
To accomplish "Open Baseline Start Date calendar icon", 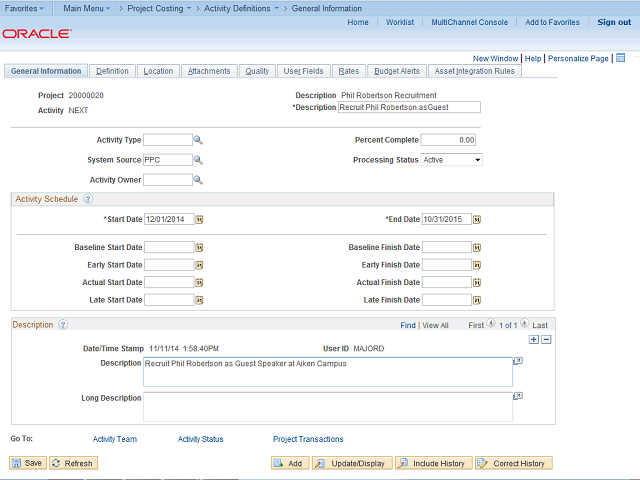I will pos(199,247).
